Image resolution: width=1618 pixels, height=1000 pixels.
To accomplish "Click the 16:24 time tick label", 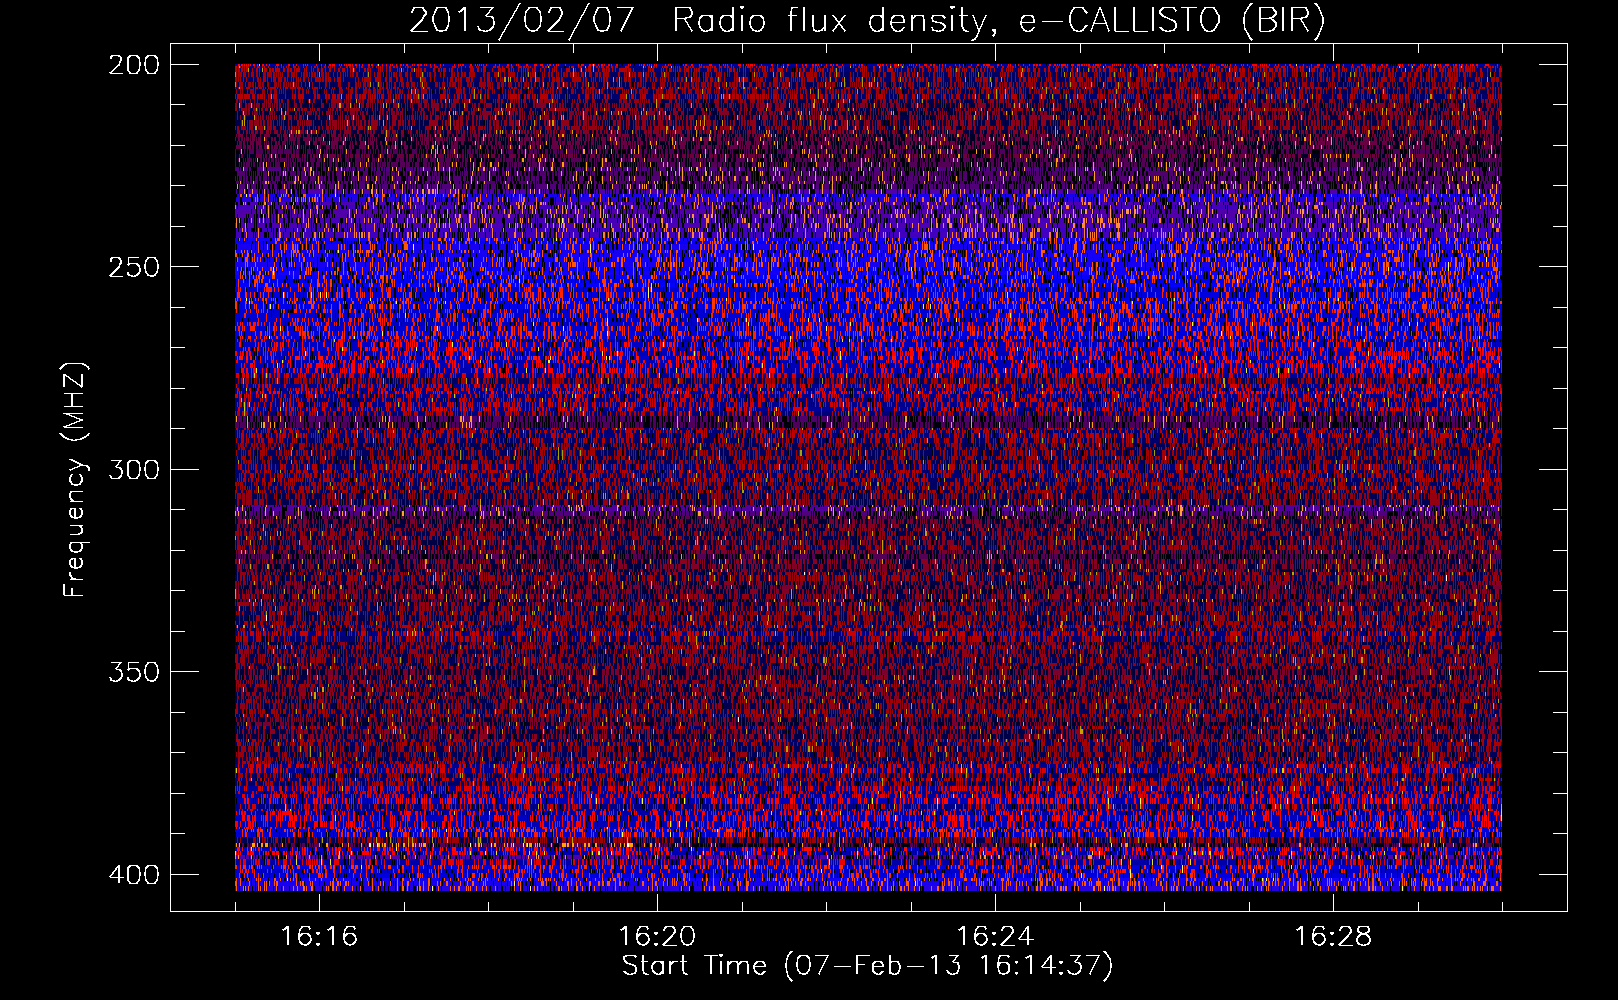I will 995,937.
